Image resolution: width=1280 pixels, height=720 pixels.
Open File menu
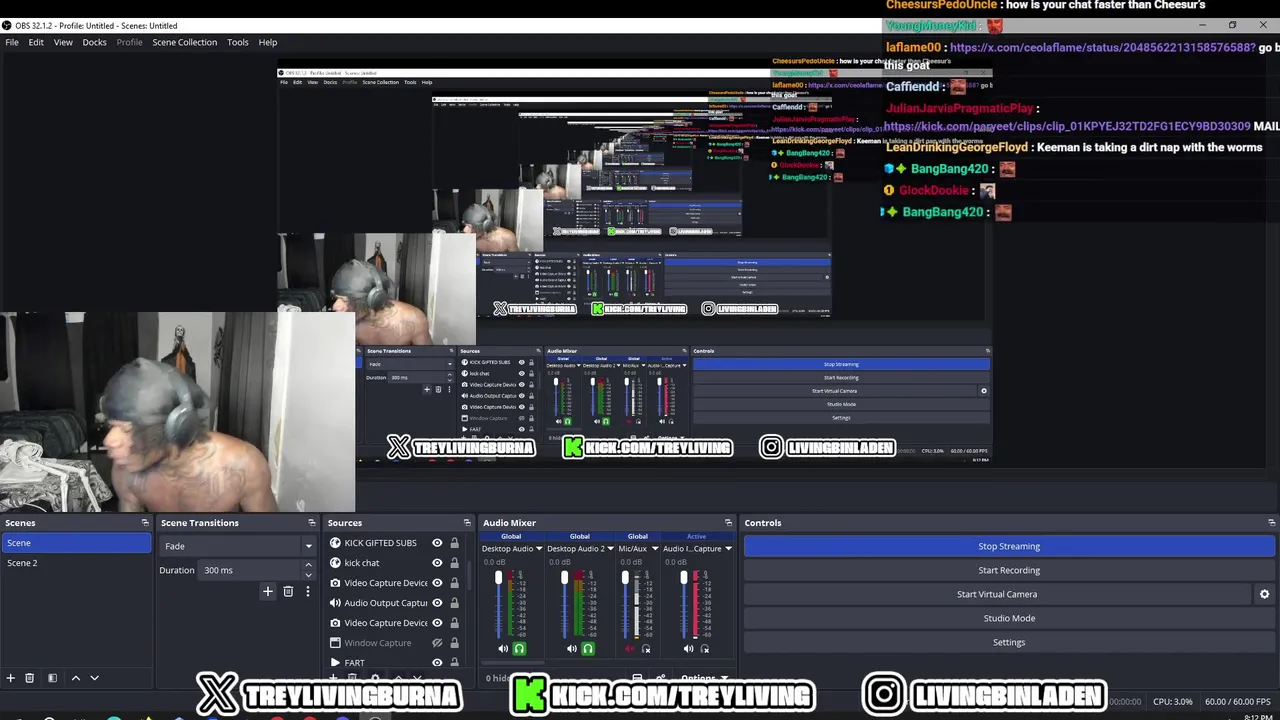[12, 42]
